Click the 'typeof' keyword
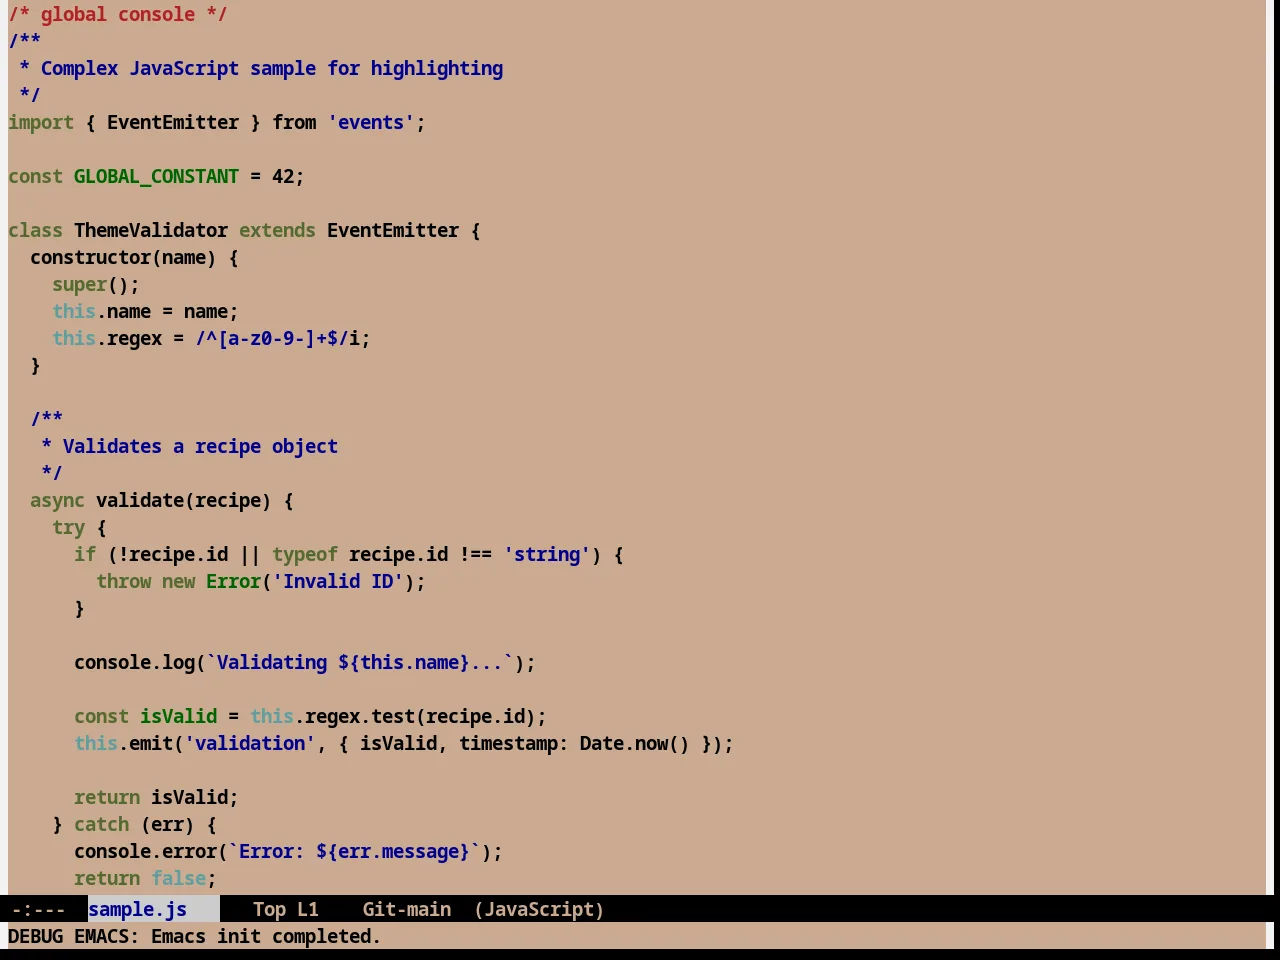This screenshot has width=1280, height=960. point(305,554)
